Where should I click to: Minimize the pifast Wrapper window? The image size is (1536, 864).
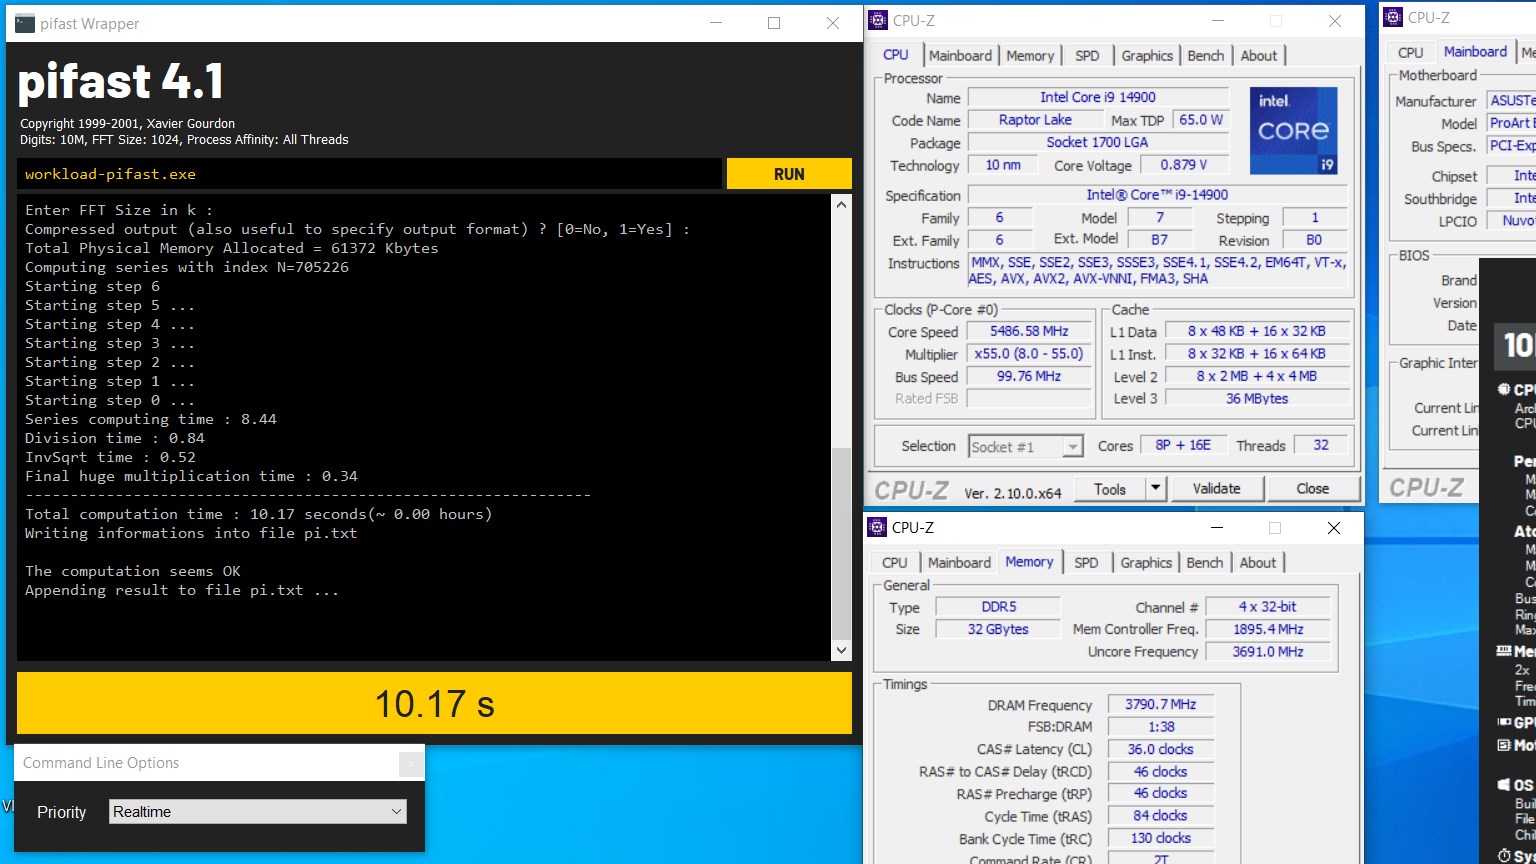coord(716,23)
